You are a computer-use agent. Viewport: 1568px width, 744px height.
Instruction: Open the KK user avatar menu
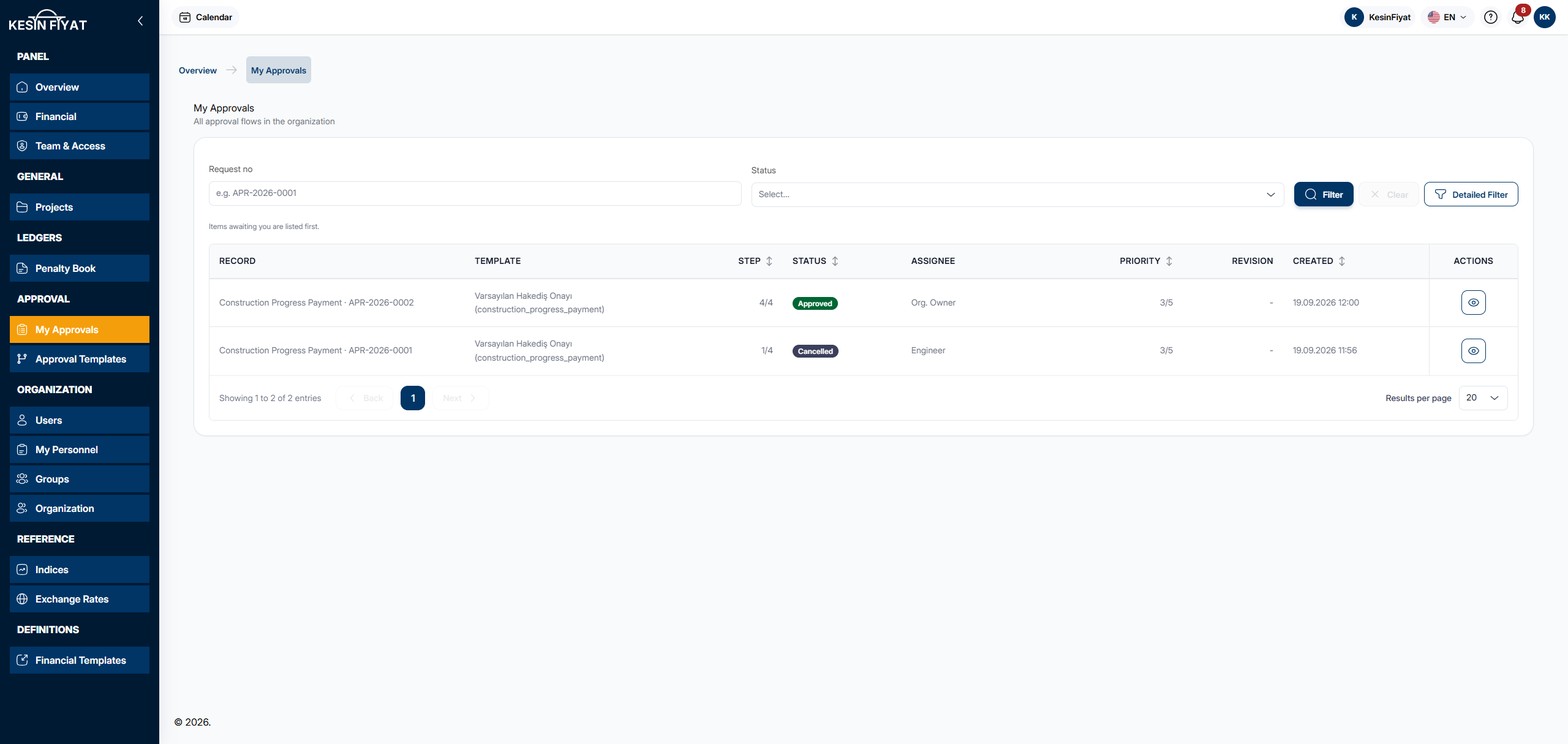[x=1544, y=17]
